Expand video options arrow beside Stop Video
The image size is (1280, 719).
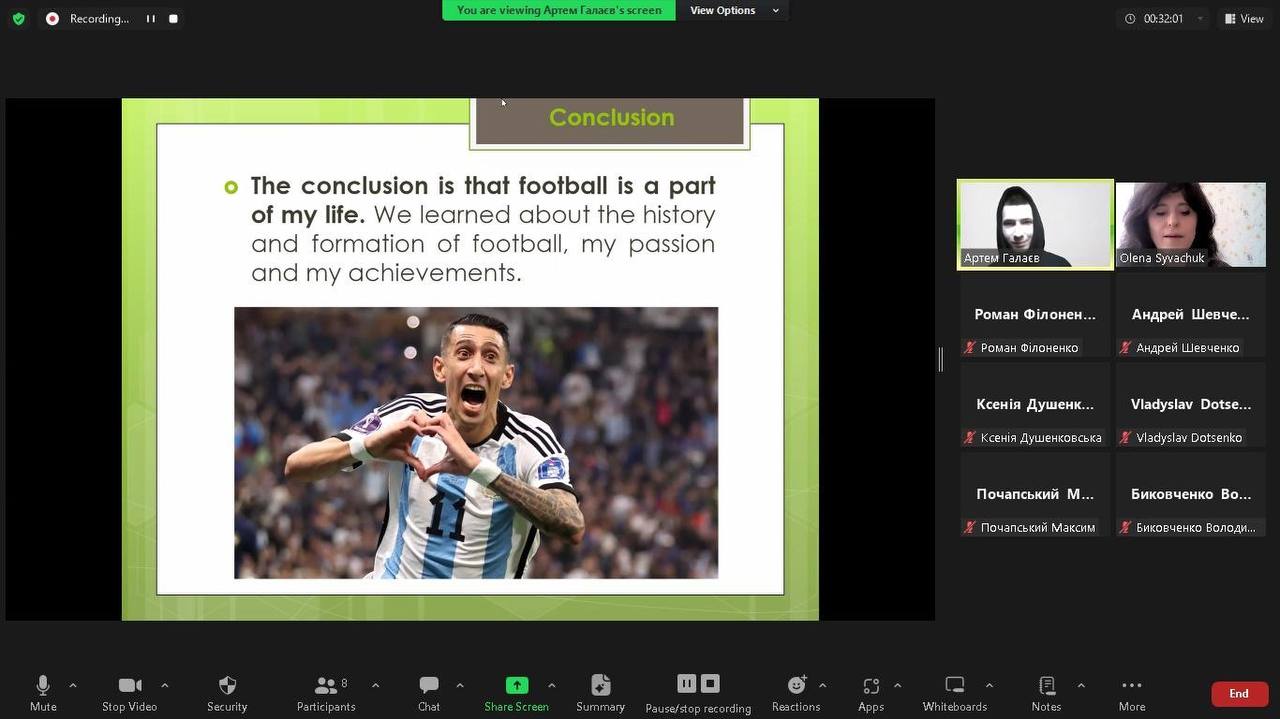pos(165,685)
